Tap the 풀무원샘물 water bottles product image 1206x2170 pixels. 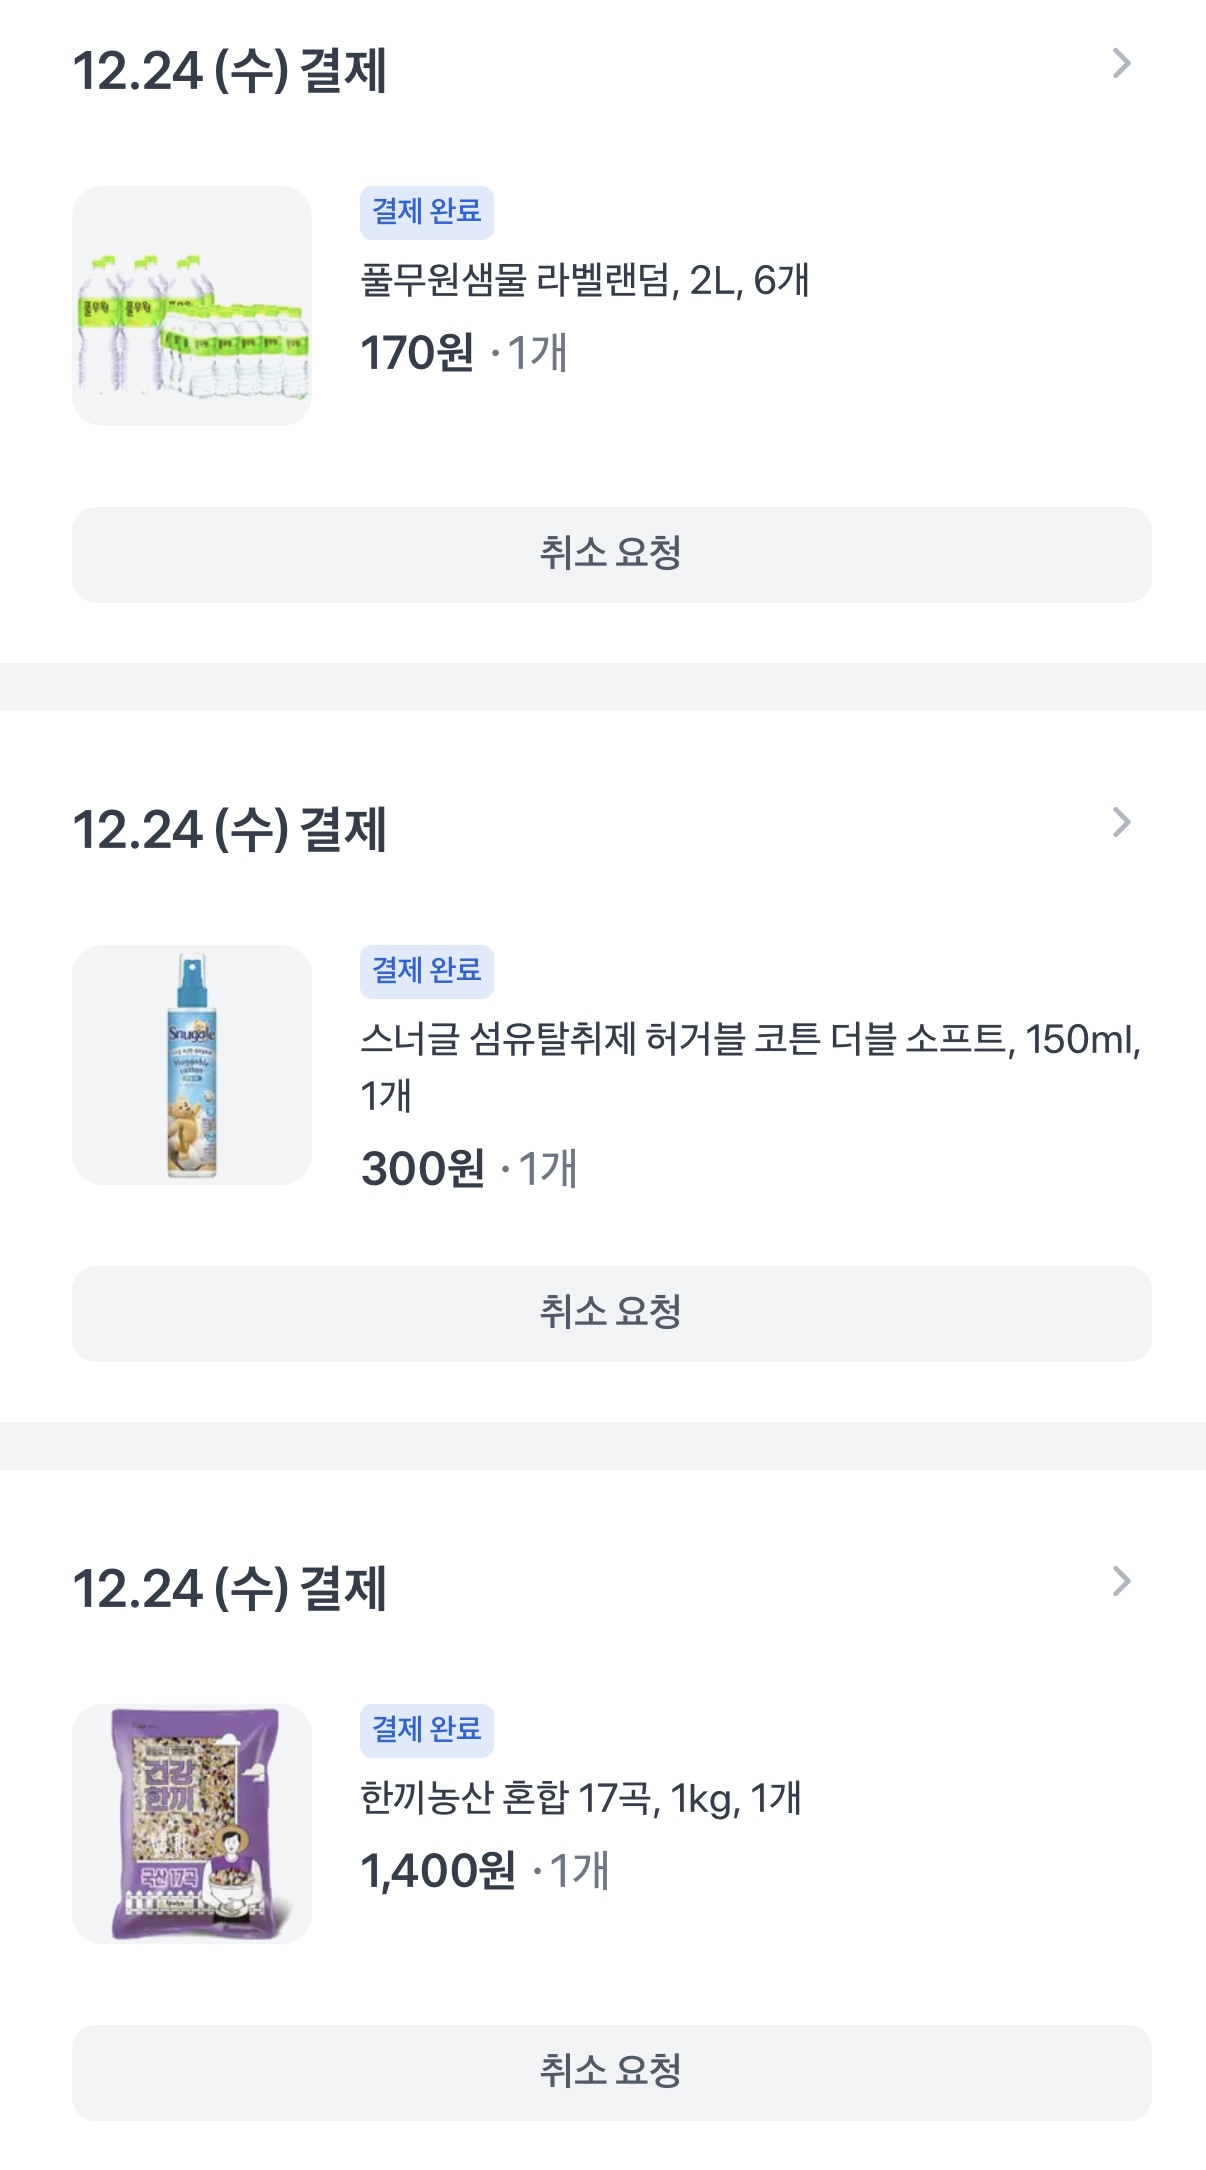click(x=192, y=306)
